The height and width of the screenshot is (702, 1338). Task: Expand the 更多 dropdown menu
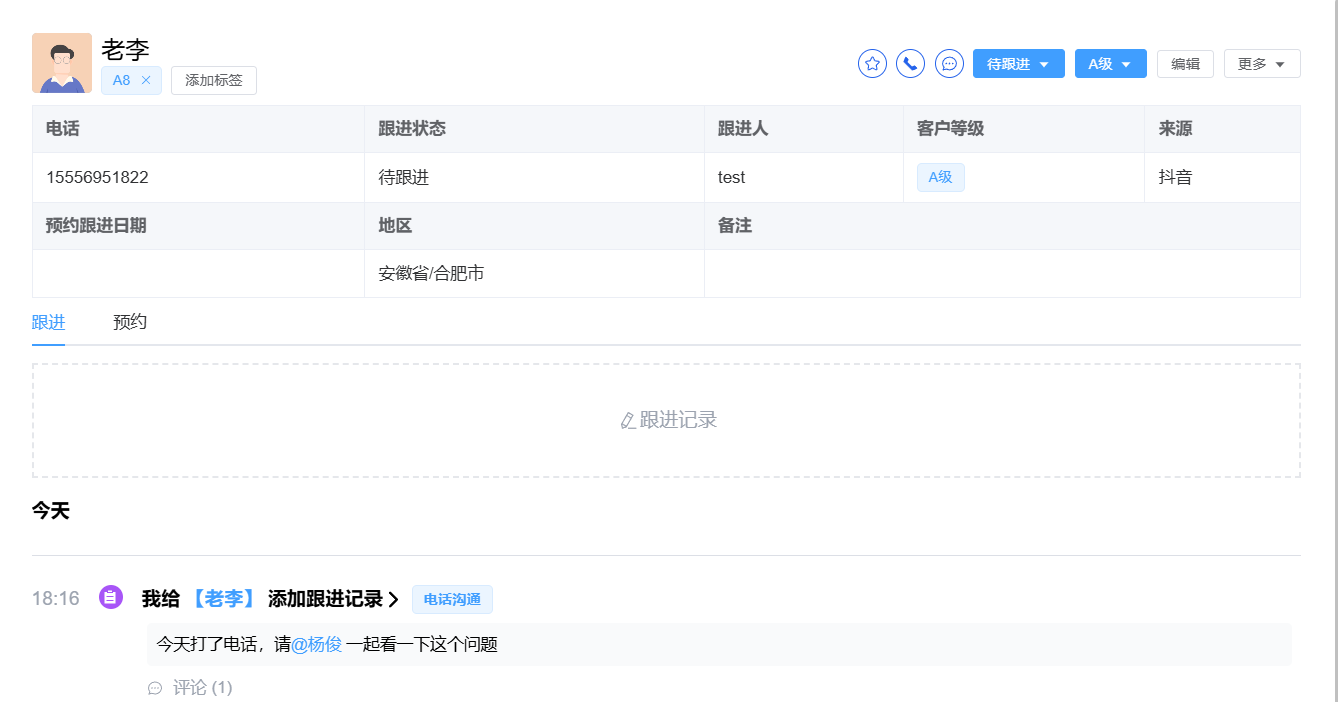pyautogui.click(x=1262, y=63)
